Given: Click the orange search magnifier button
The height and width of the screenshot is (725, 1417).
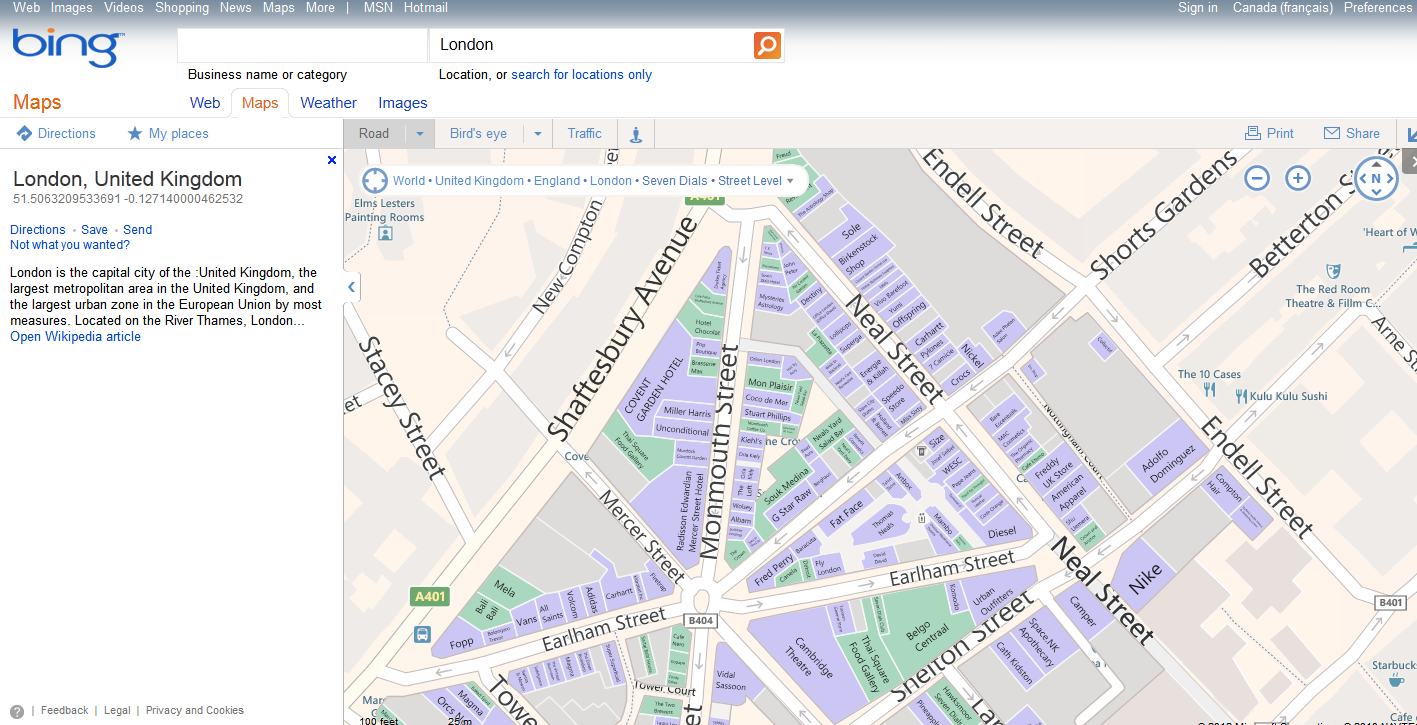Looking at the screenshot, I should tap(766, 44).
